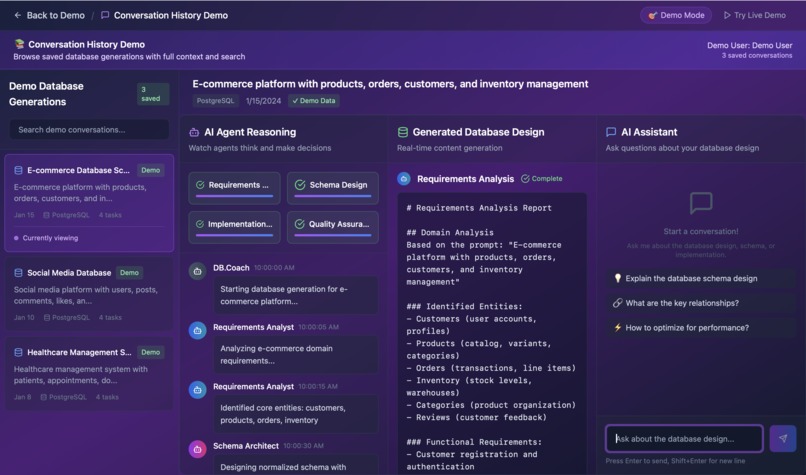Screen dimensions: 806x475
Task: Click the large empty chat bubble icon
Action: click(x=701, y=203)
